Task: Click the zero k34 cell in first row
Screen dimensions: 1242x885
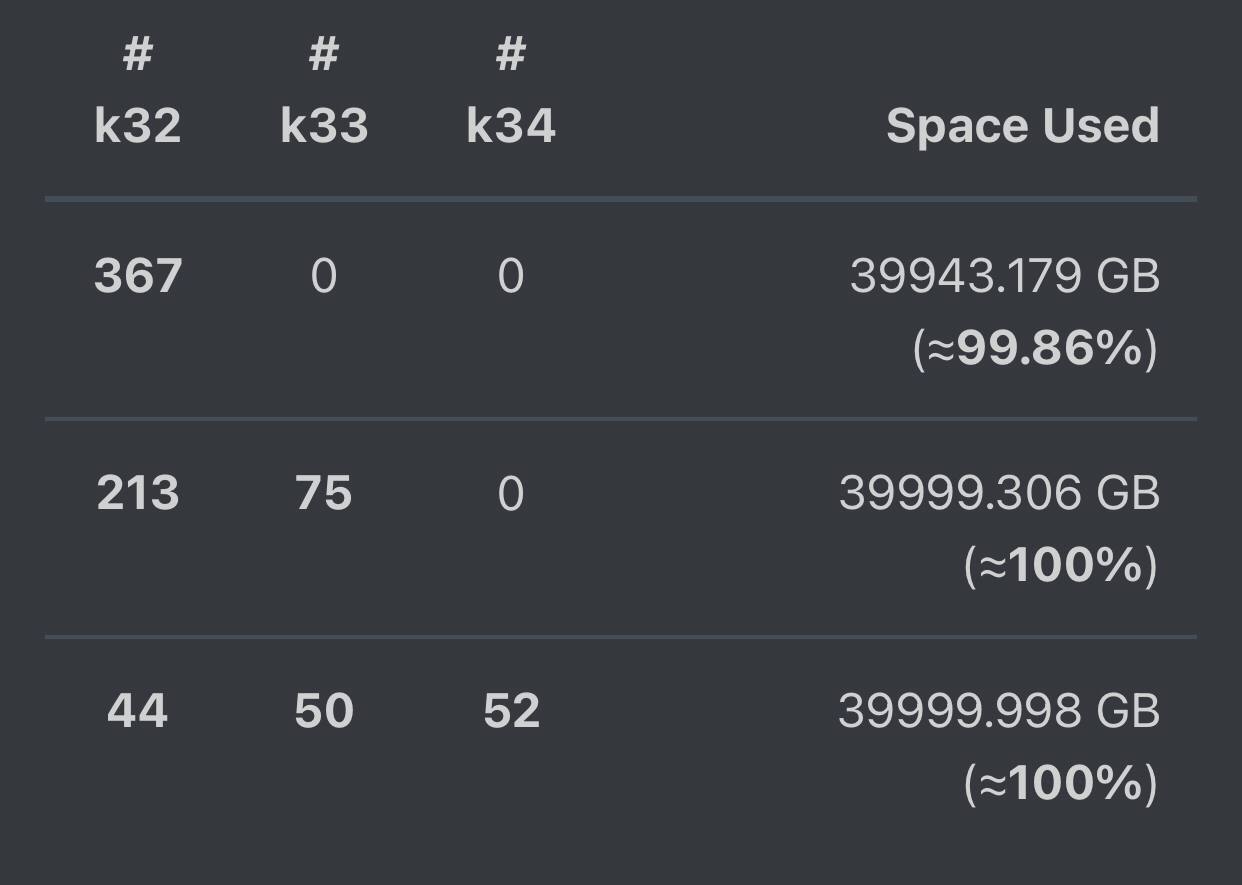Action: (x=511, y=276)
